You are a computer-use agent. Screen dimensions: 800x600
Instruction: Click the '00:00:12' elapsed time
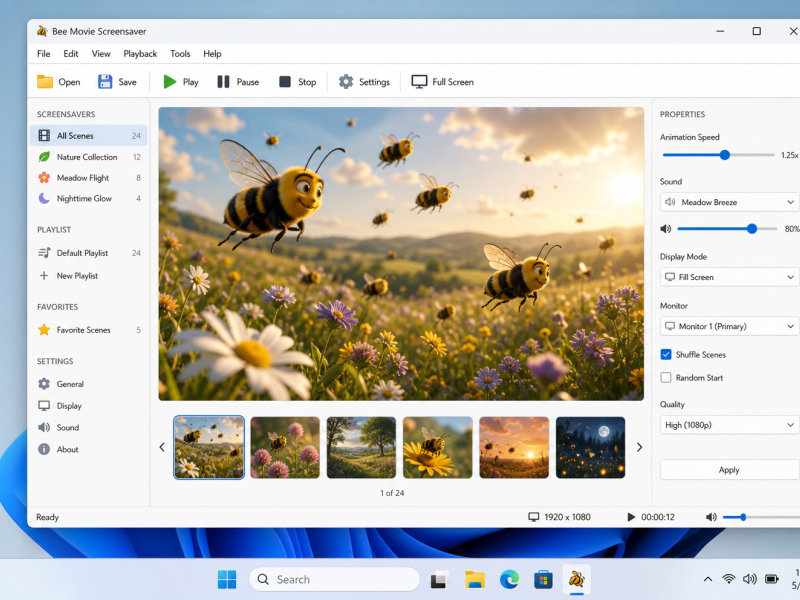[x=658, y=517]
